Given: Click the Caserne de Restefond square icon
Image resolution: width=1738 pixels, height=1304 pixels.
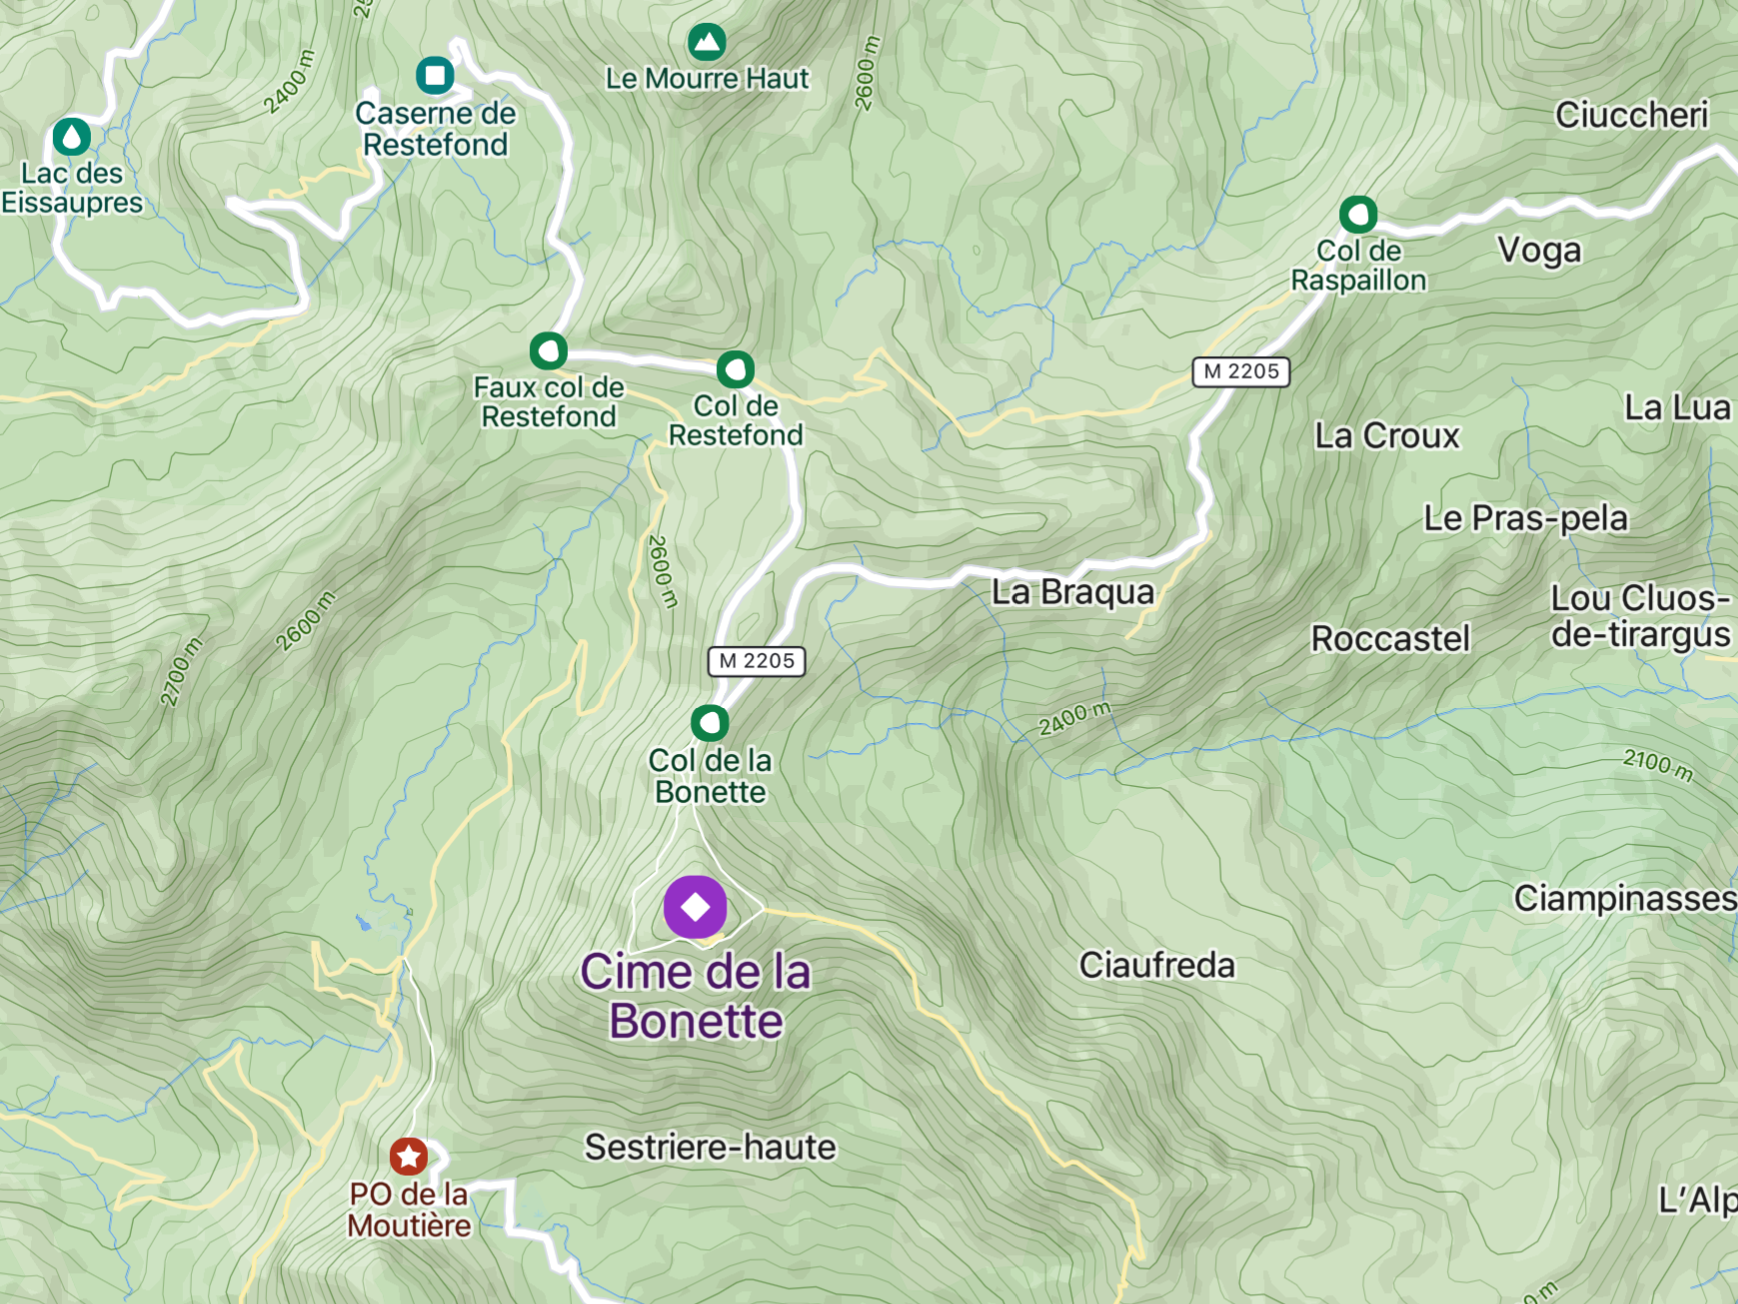Looking at the screenshot, I should [x=435, y=74].
